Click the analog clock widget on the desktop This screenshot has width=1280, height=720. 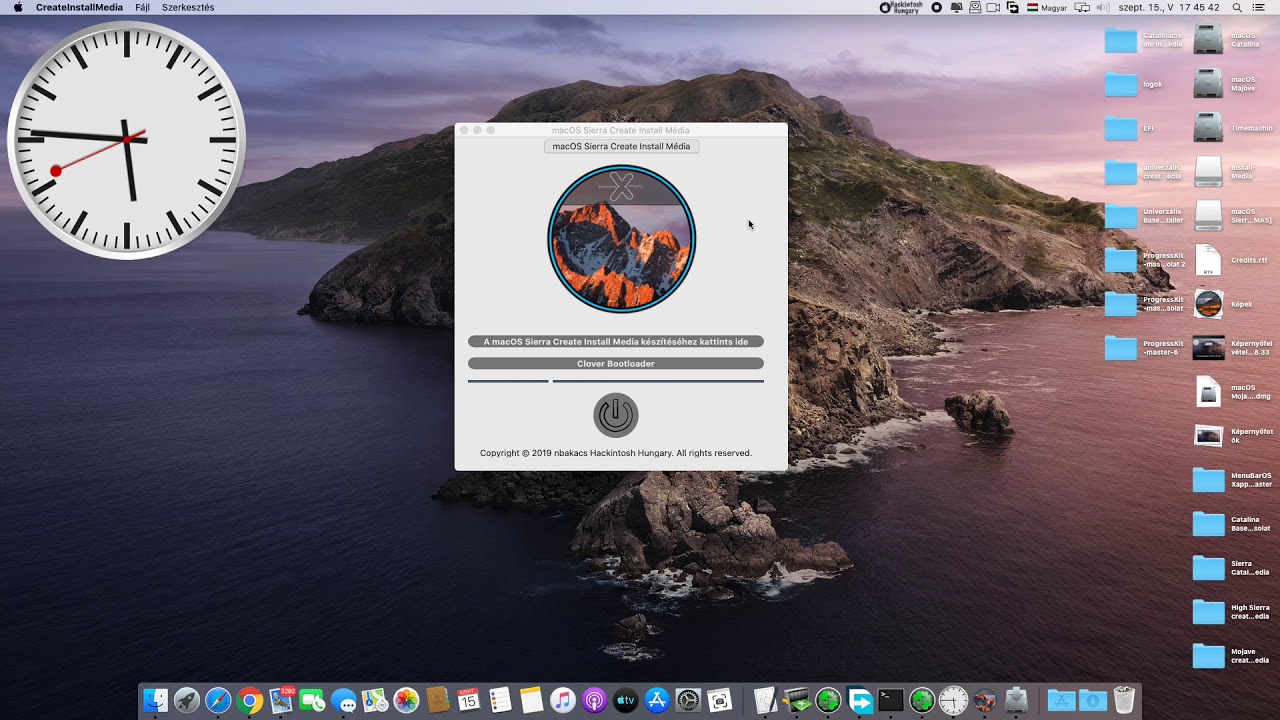(x=126, y=140)
